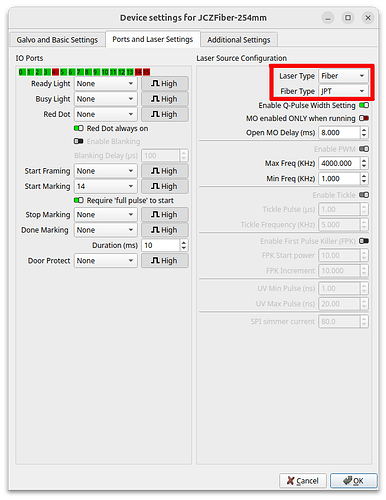Switch to Galvo and Basic Settings tab
386x500 pixels.
(57, 40)
